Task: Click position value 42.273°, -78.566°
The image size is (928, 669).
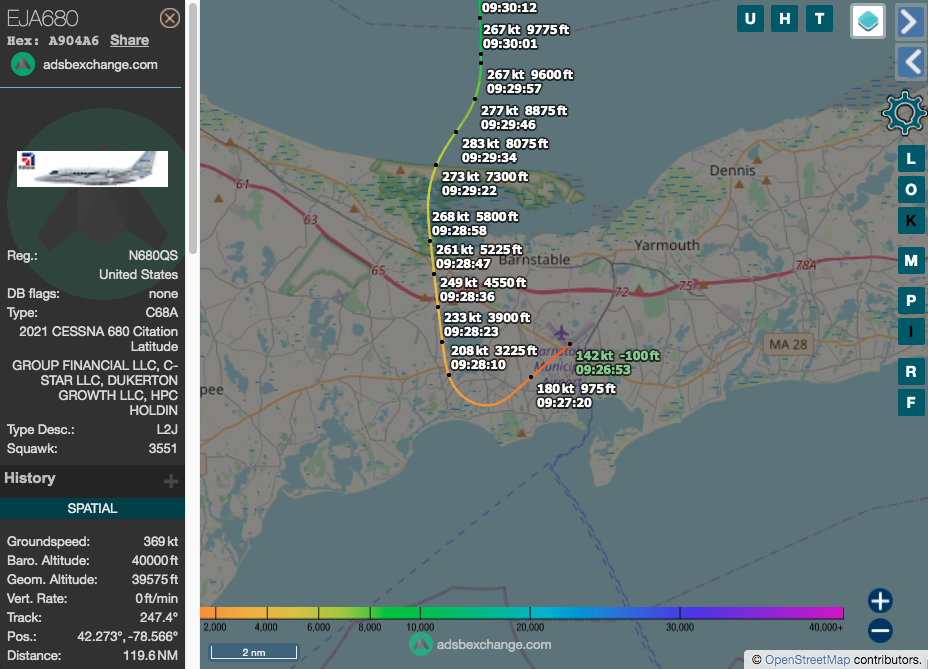Action: 127,636
